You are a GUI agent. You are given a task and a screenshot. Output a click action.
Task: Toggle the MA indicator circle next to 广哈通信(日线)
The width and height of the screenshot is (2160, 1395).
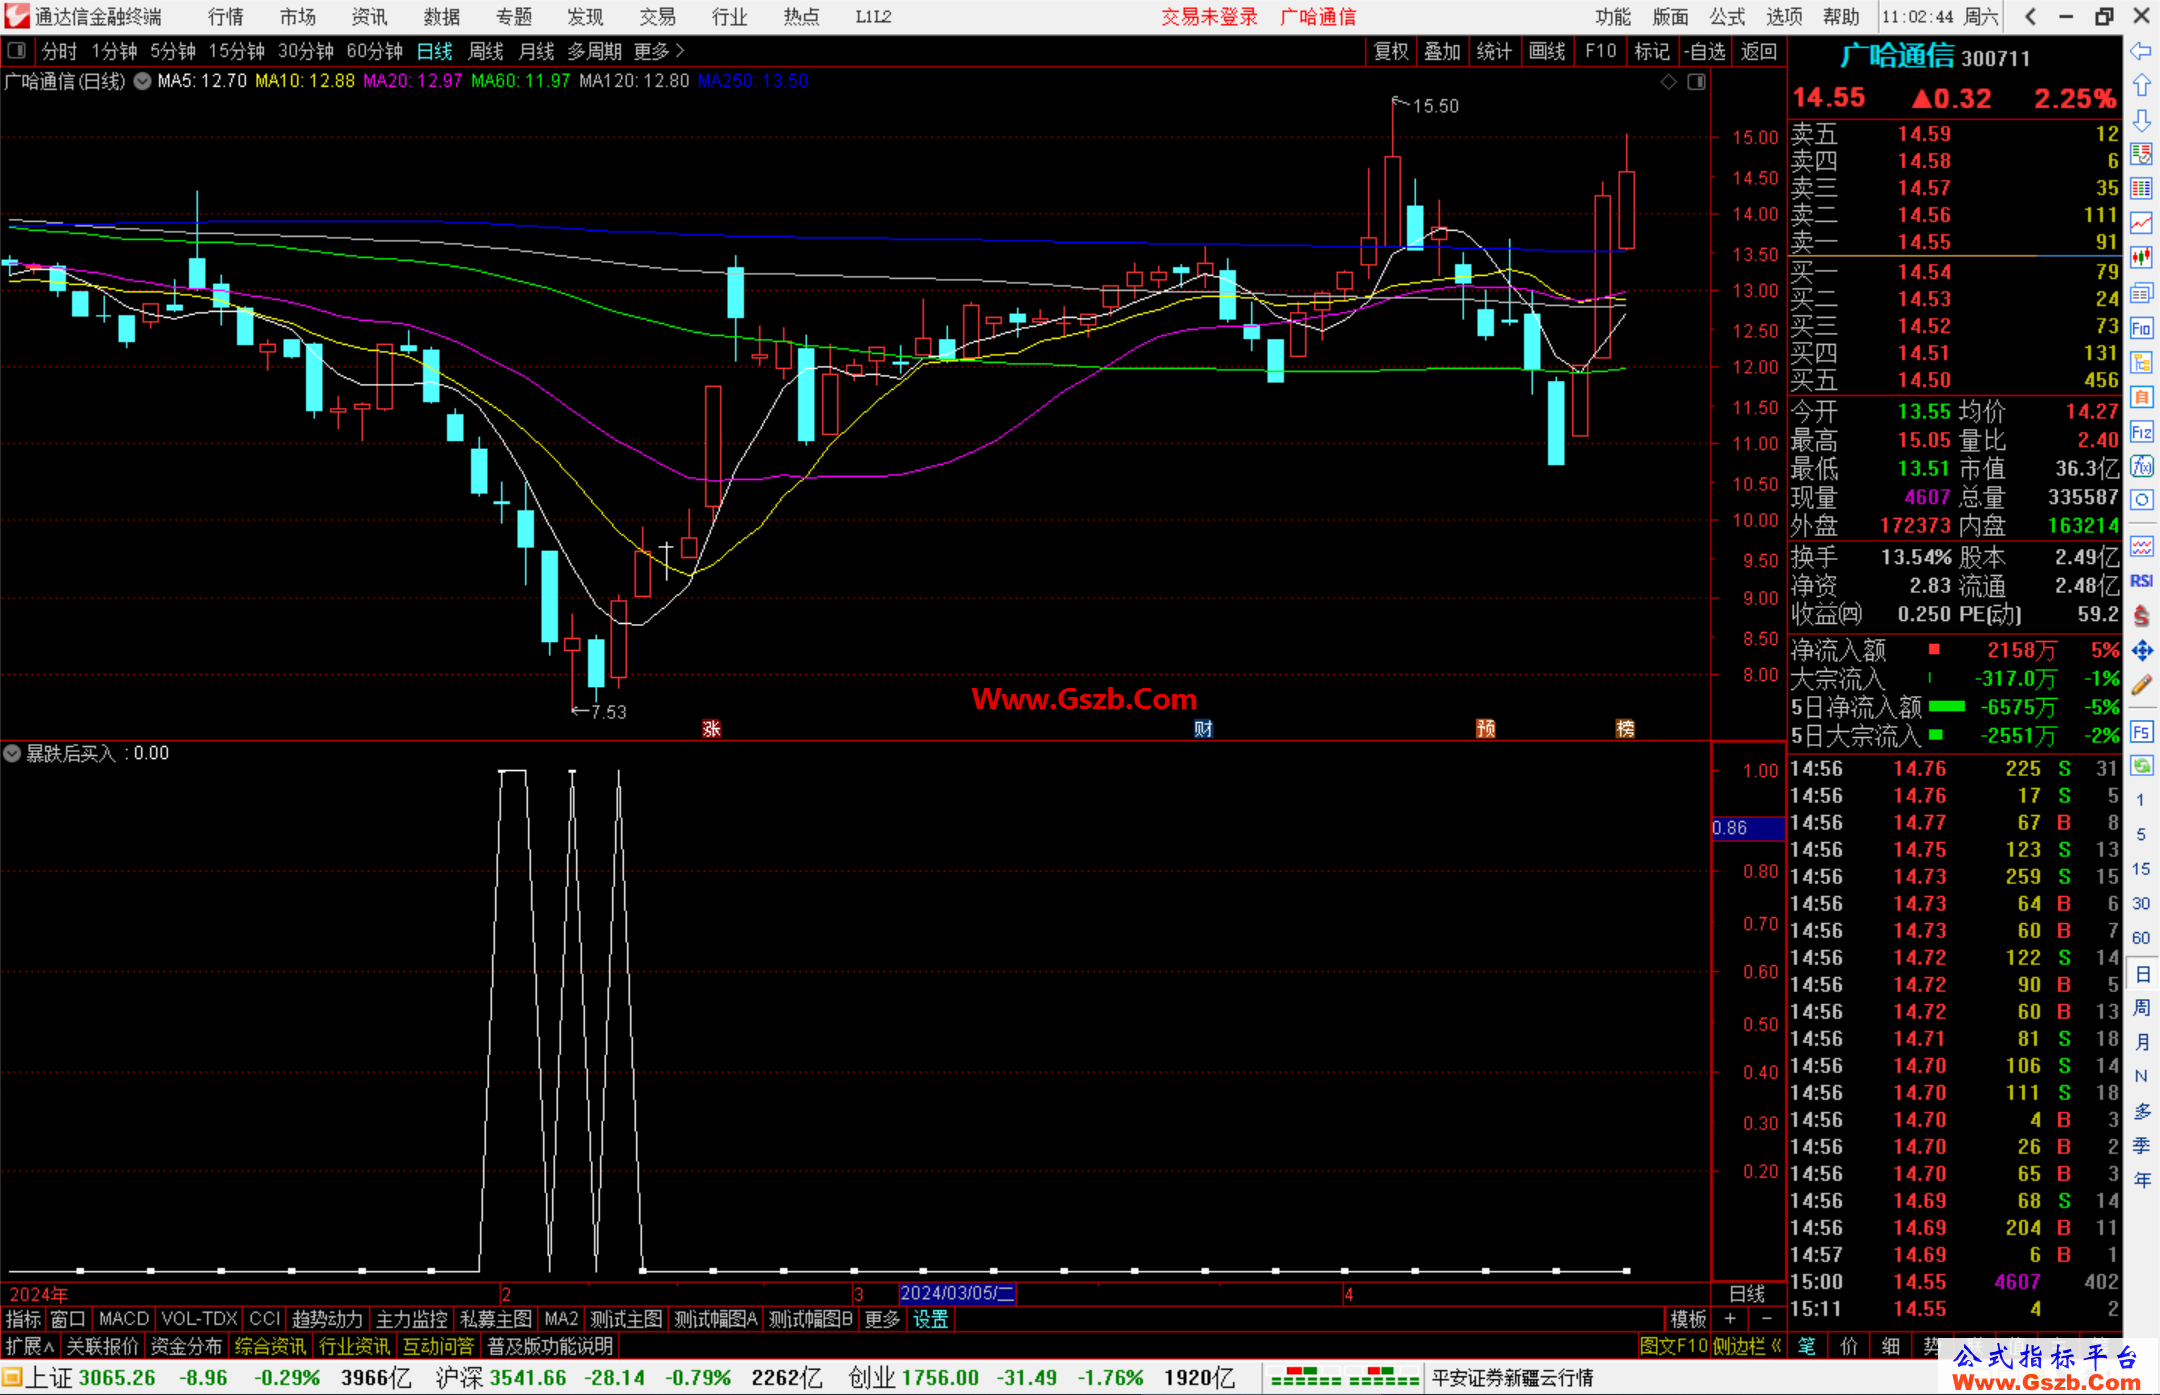coord(142,81)
